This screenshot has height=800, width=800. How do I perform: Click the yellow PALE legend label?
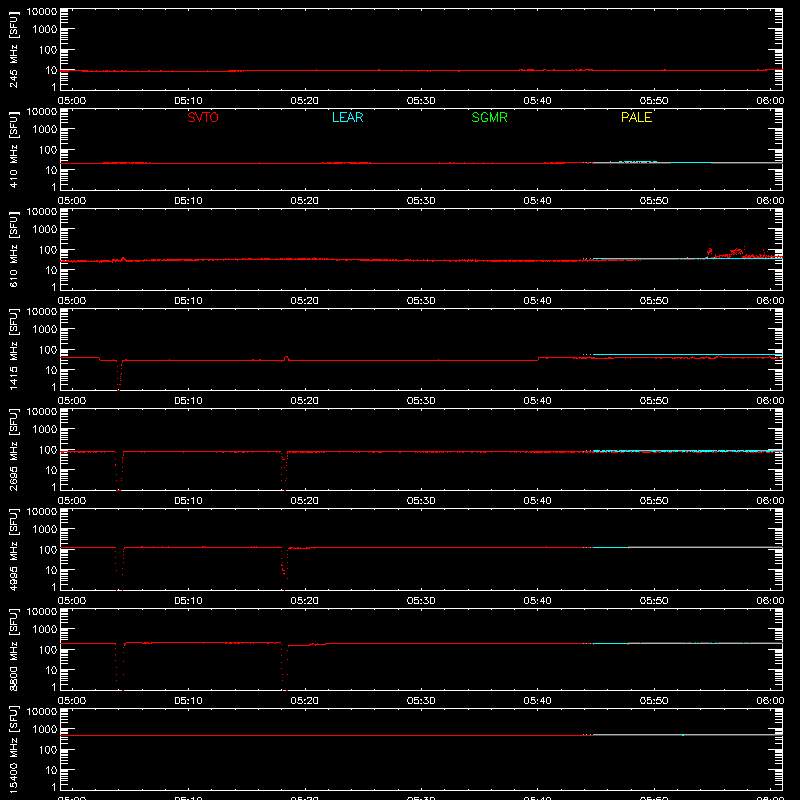click(636, 117)
